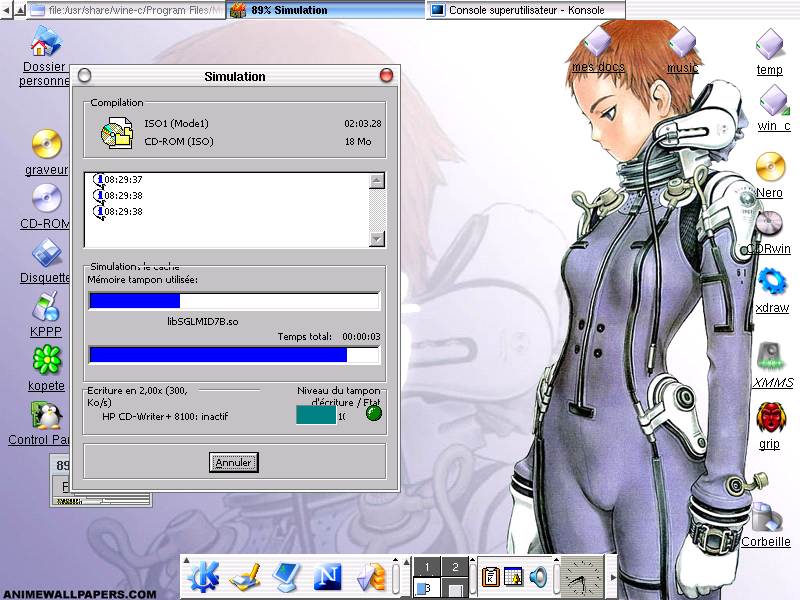Click the up arrow left of the pager
This screenshot has height=600, width=800.
pos(407,561)
